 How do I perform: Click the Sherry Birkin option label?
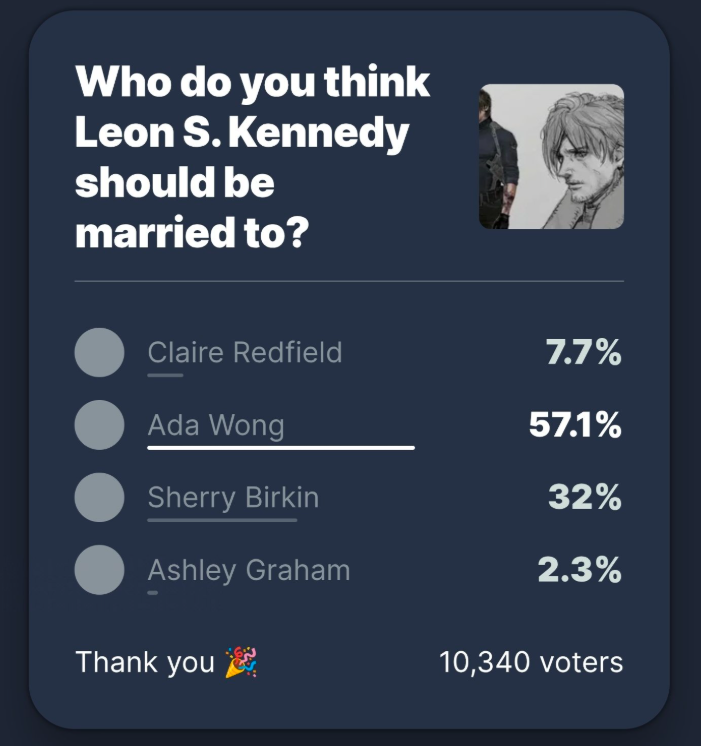click(233, 498)
